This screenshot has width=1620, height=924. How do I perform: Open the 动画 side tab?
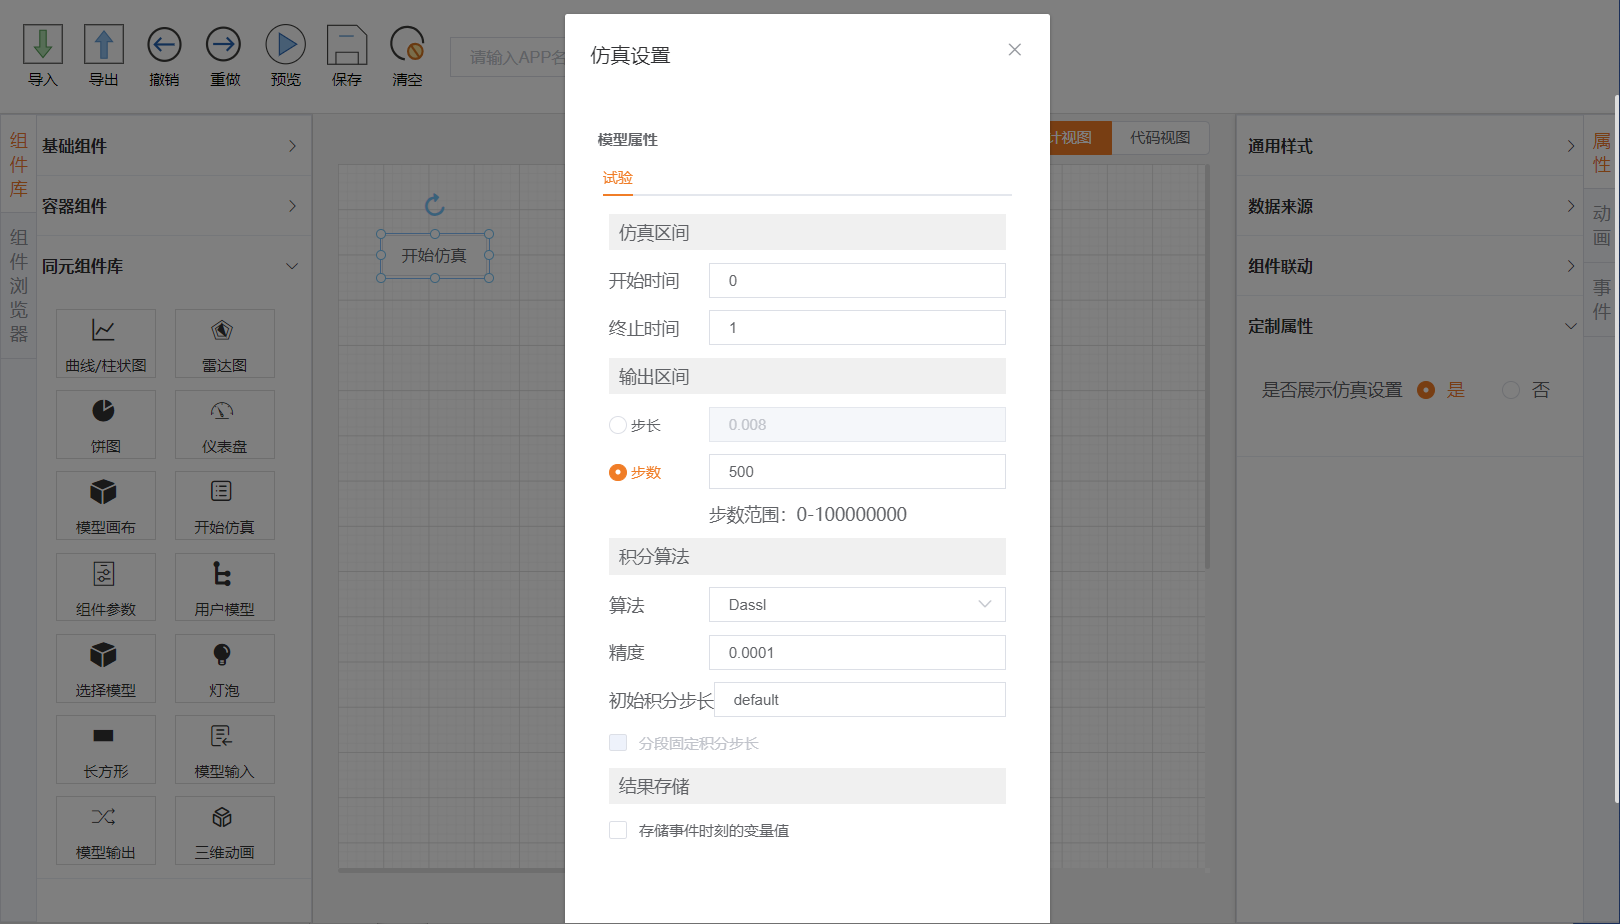coord(1601,226)
